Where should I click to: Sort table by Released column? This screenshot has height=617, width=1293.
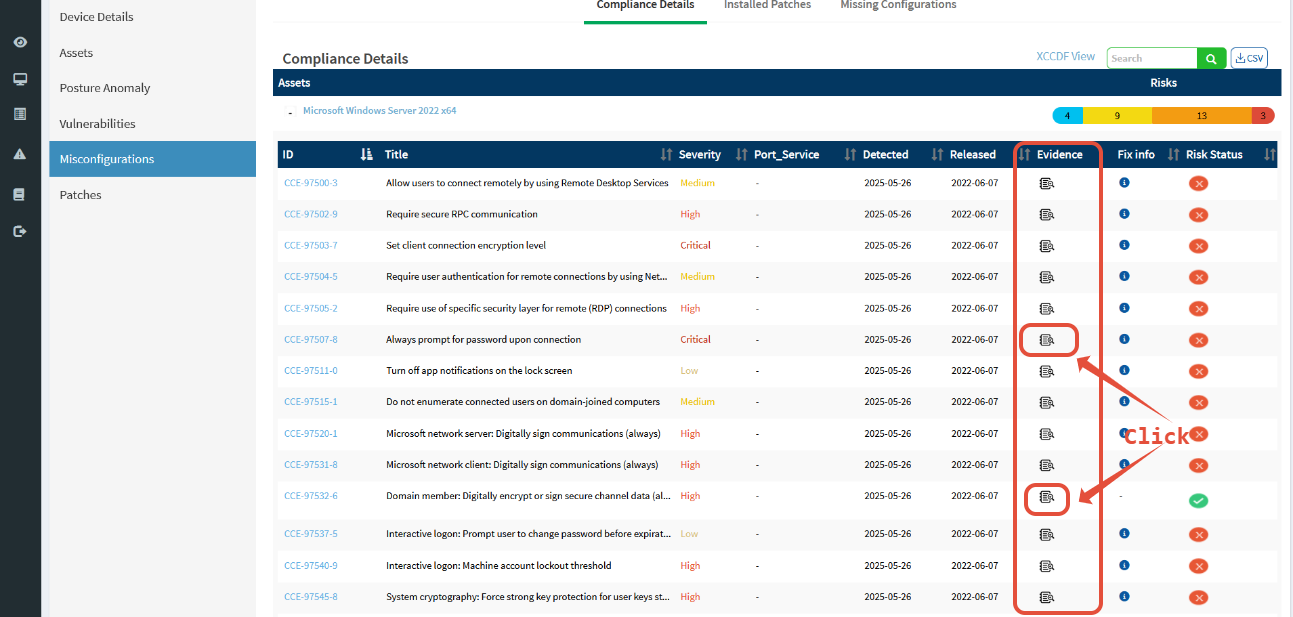coord(1024,155)
